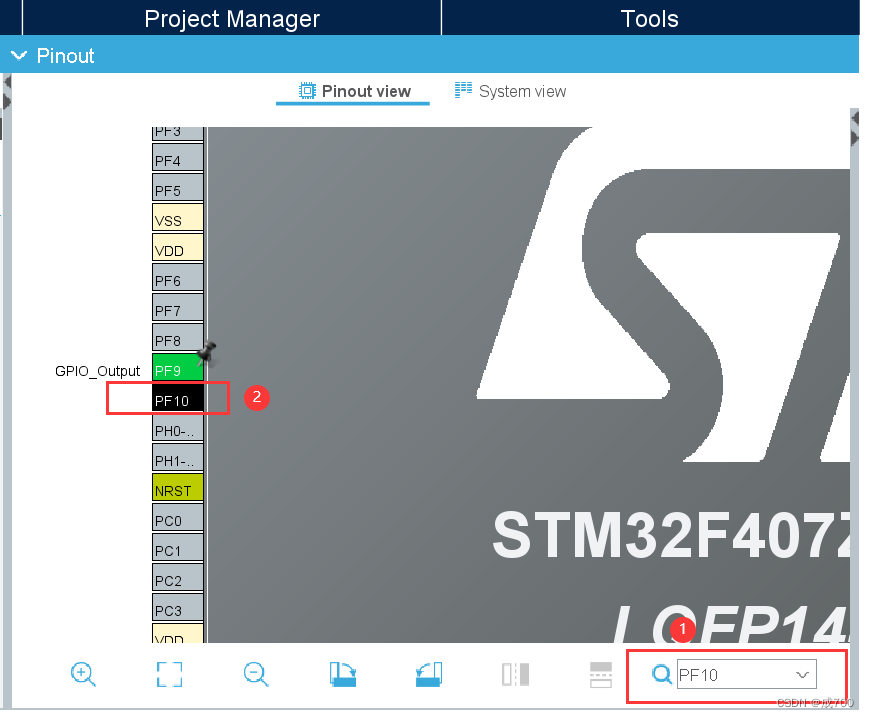
Task: Click the Pinout view chip icon
Action: (x=307, y=90)
